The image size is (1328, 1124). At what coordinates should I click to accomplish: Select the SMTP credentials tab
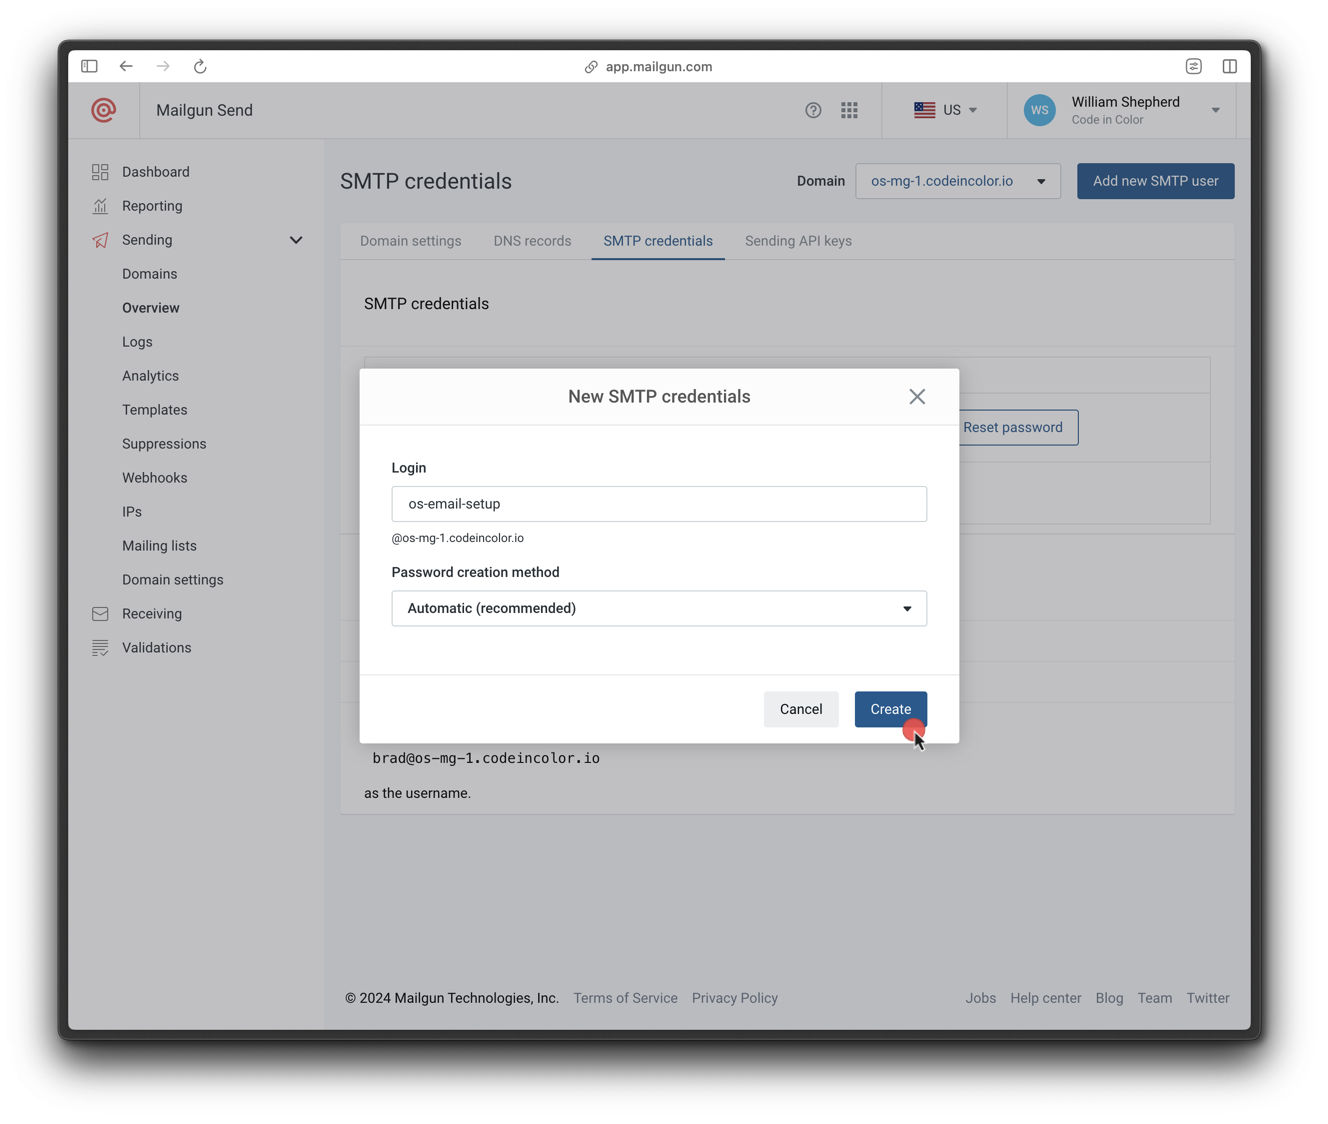click(658, 241)
